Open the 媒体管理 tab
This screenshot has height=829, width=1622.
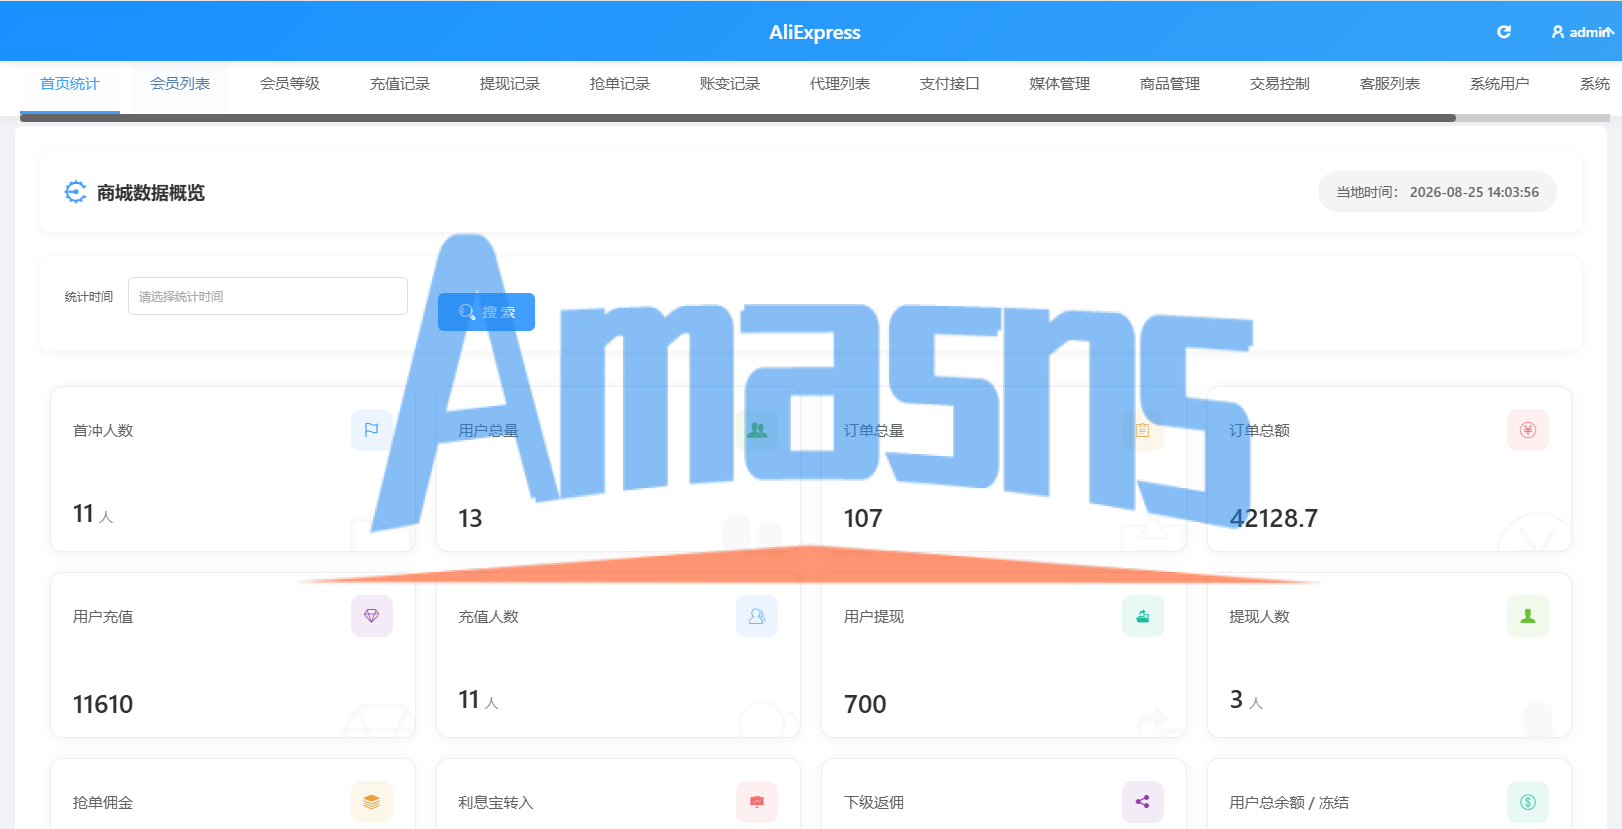pyautogui.click(x=1060, y=84)
